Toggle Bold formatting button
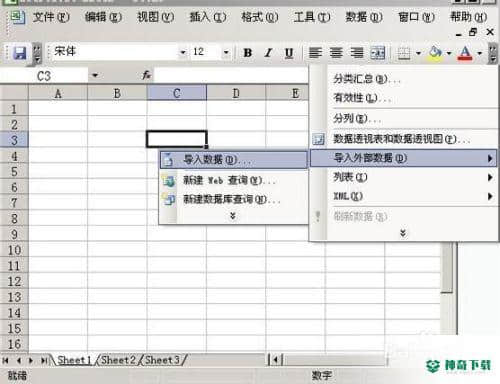The image size is (500, 384). click(x=247, y=53)
